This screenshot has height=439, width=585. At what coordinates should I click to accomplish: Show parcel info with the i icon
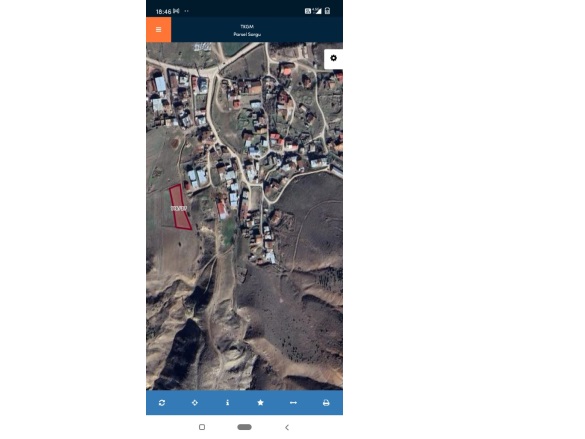click(x=228, y=403)
